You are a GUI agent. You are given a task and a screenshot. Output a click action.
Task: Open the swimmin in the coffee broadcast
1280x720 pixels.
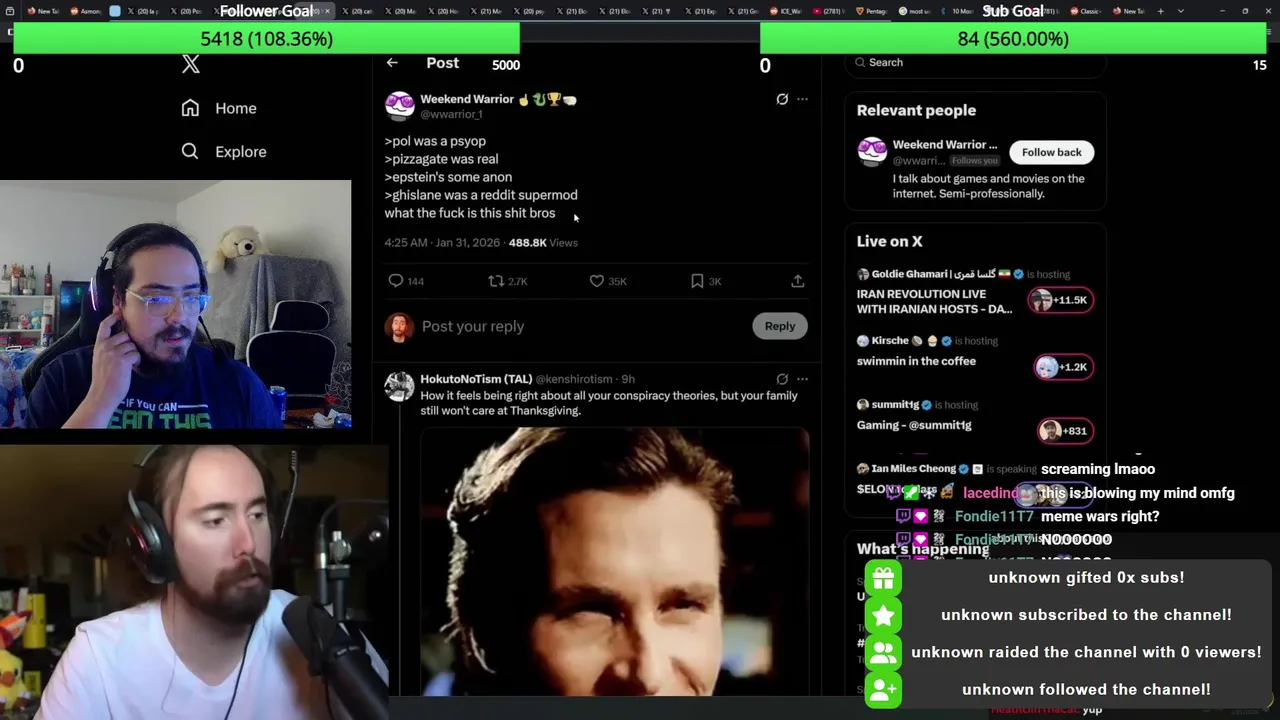916,361
